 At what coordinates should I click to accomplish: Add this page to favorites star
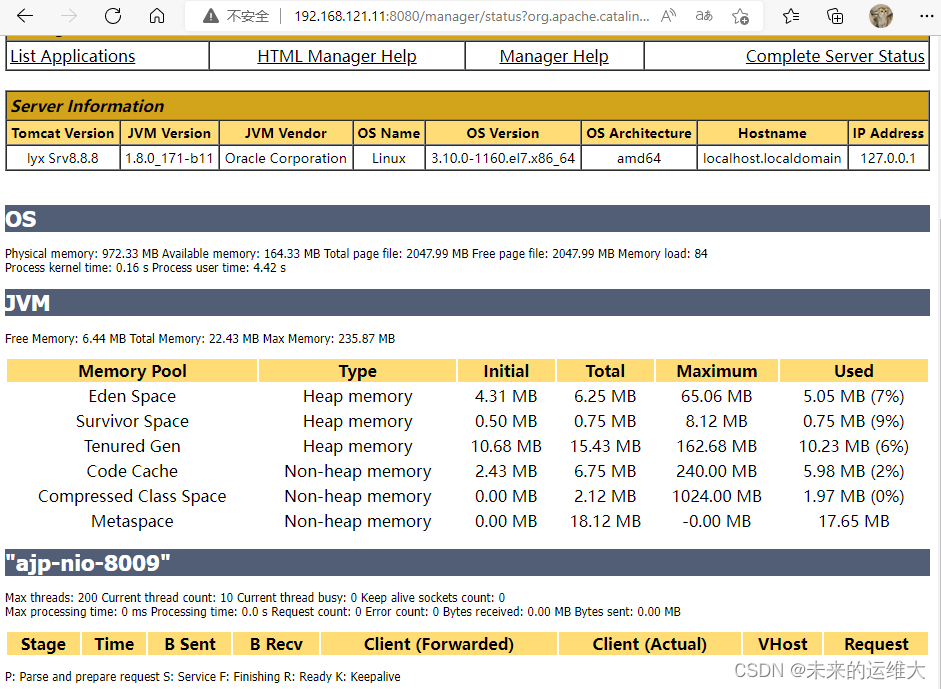[x=741, y=16]
